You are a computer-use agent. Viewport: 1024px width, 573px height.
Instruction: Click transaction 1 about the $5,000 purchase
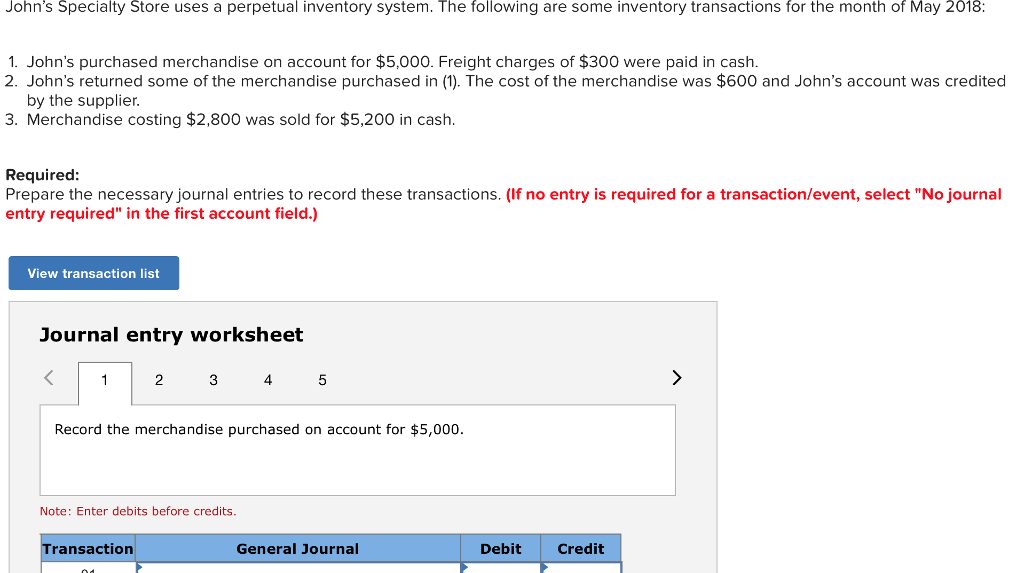(392, 62)
